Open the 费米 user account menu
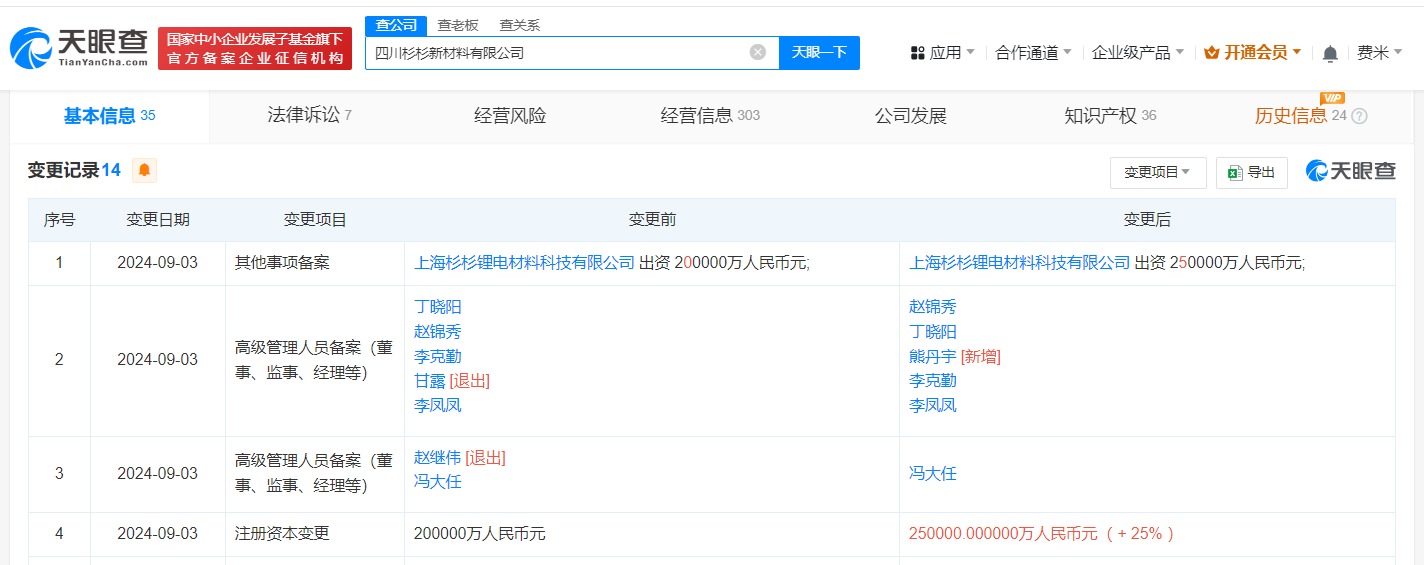 pyautogui.click(x=1379, y=53)
